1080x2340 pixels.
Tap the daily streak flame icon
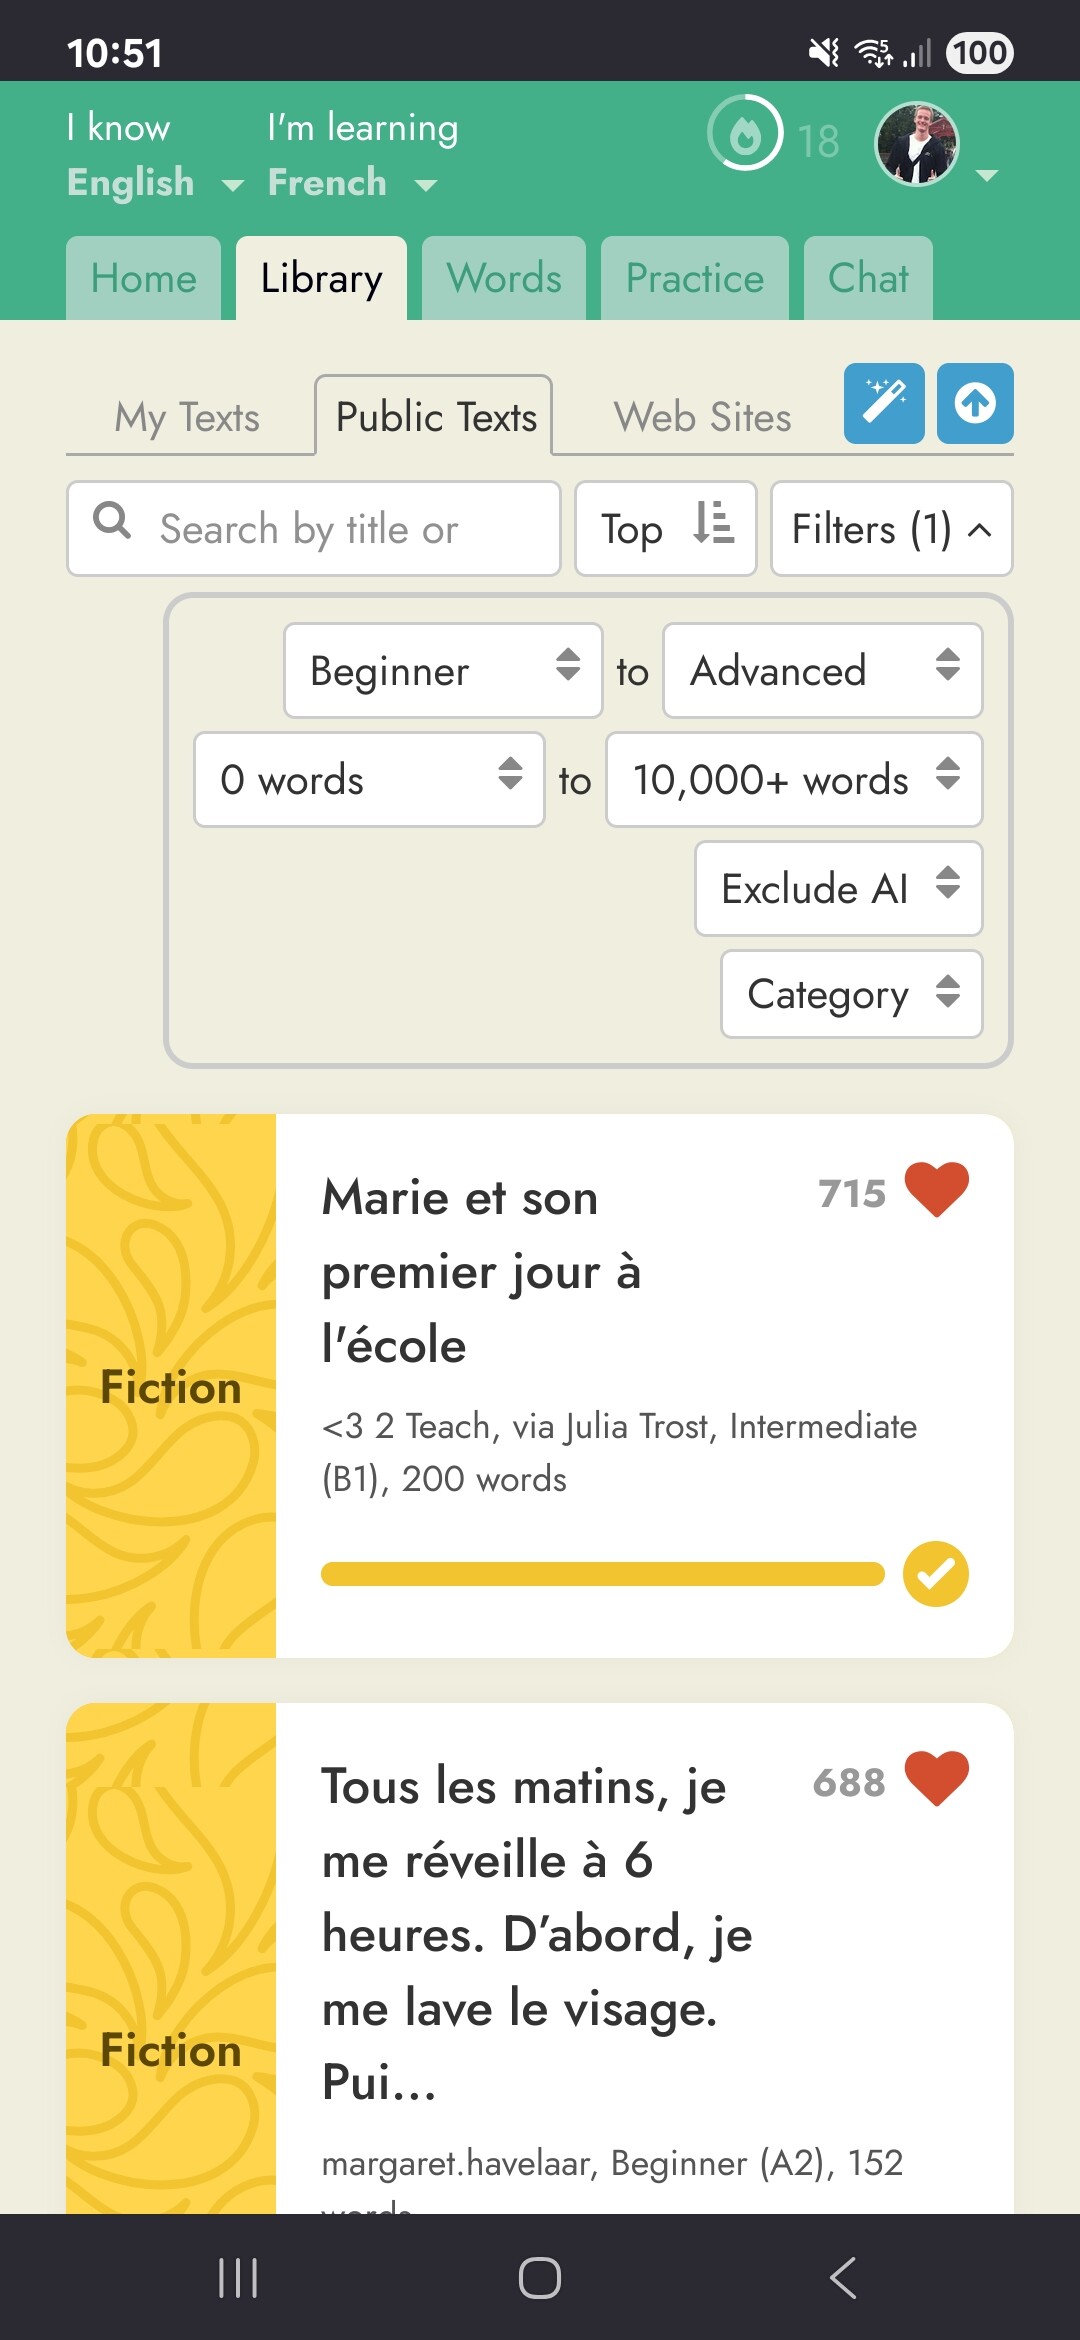coord(745,133)
